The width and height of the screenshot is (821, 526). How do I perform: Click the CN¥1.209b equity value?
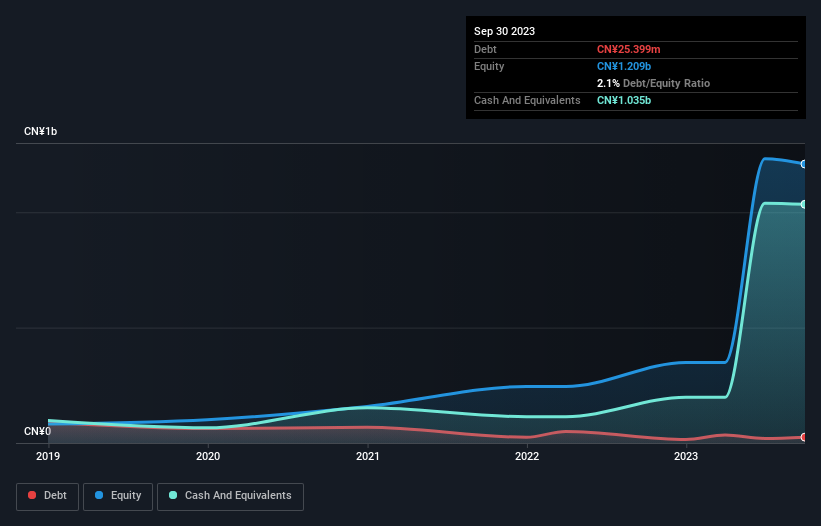(624, 66)
